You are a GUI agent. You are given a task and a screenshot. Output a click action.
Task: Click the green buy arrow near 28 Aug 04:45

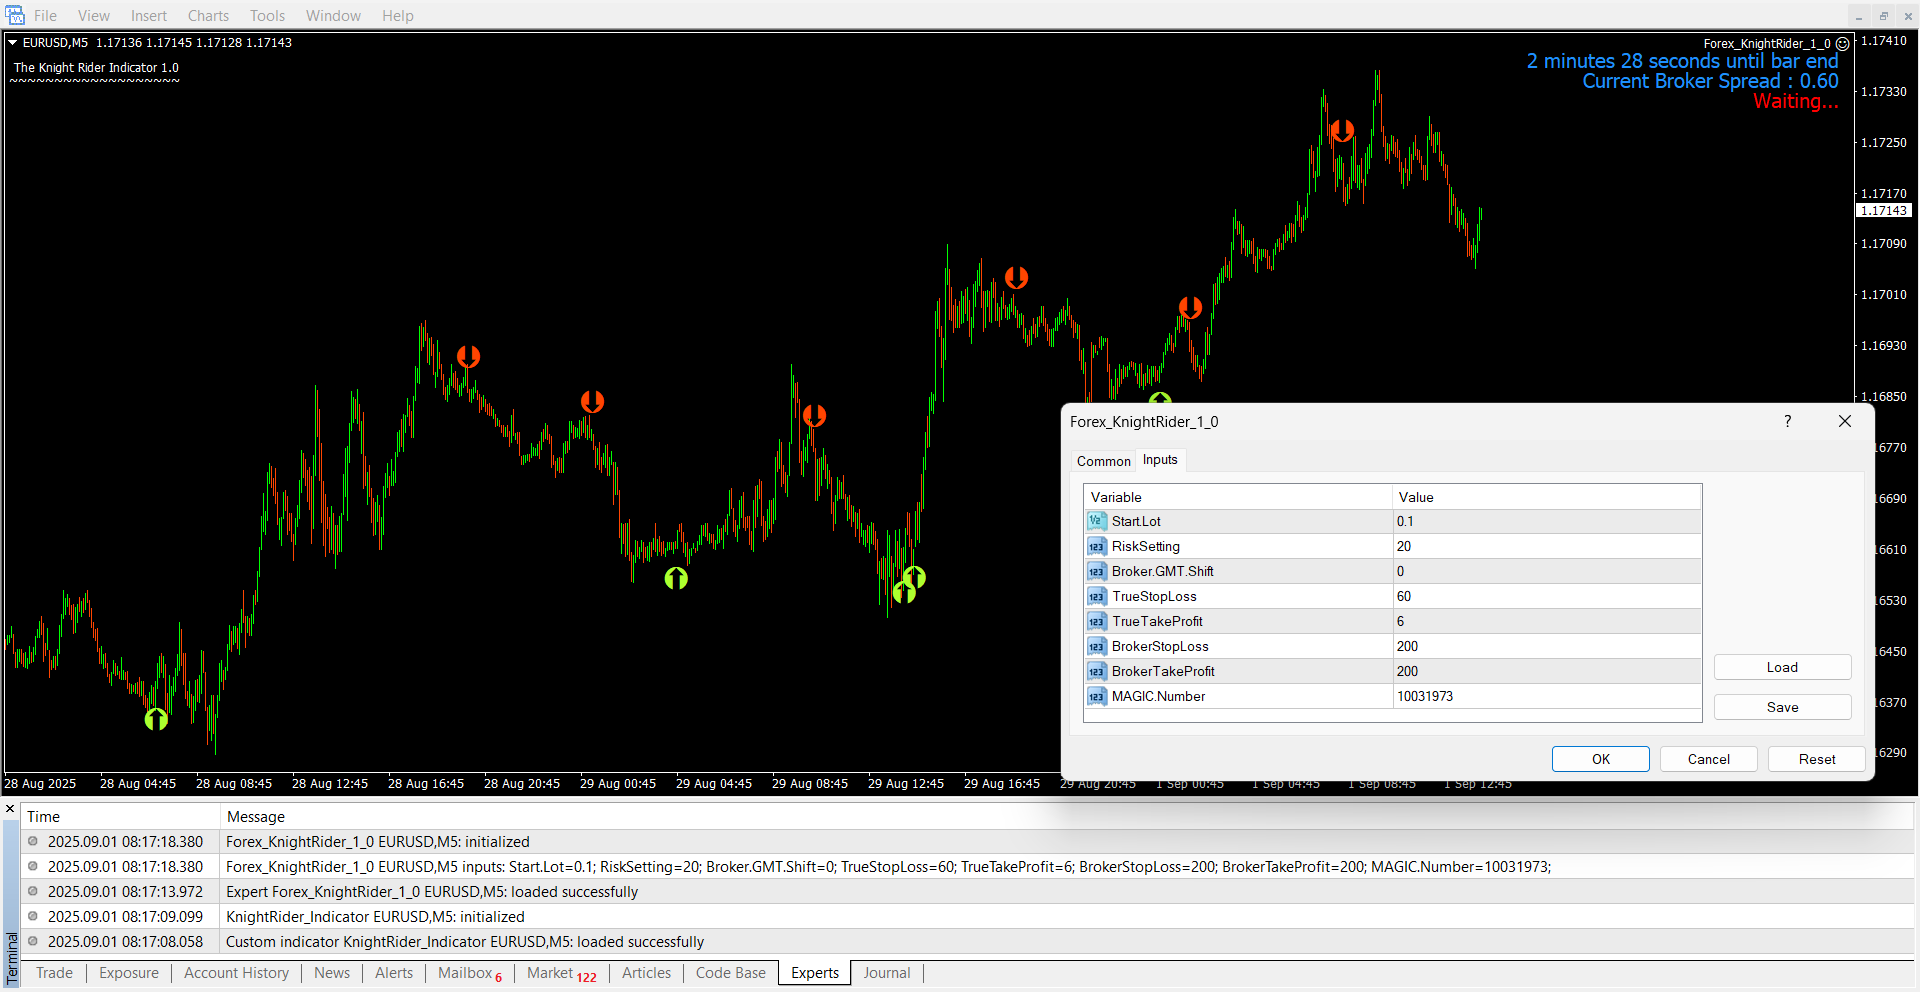coord(156,719)
